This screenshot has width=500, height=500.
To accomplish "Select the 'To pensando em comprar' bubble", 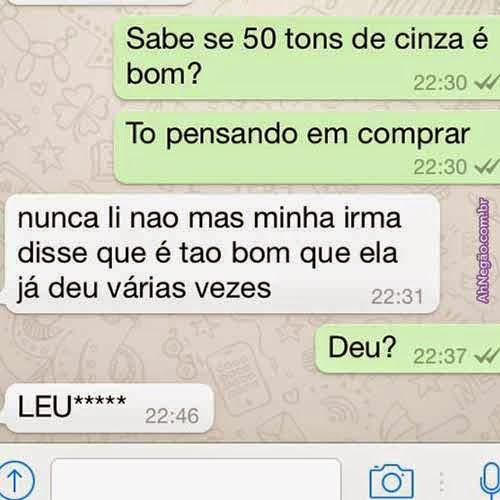I will click(x=307, y=147).
